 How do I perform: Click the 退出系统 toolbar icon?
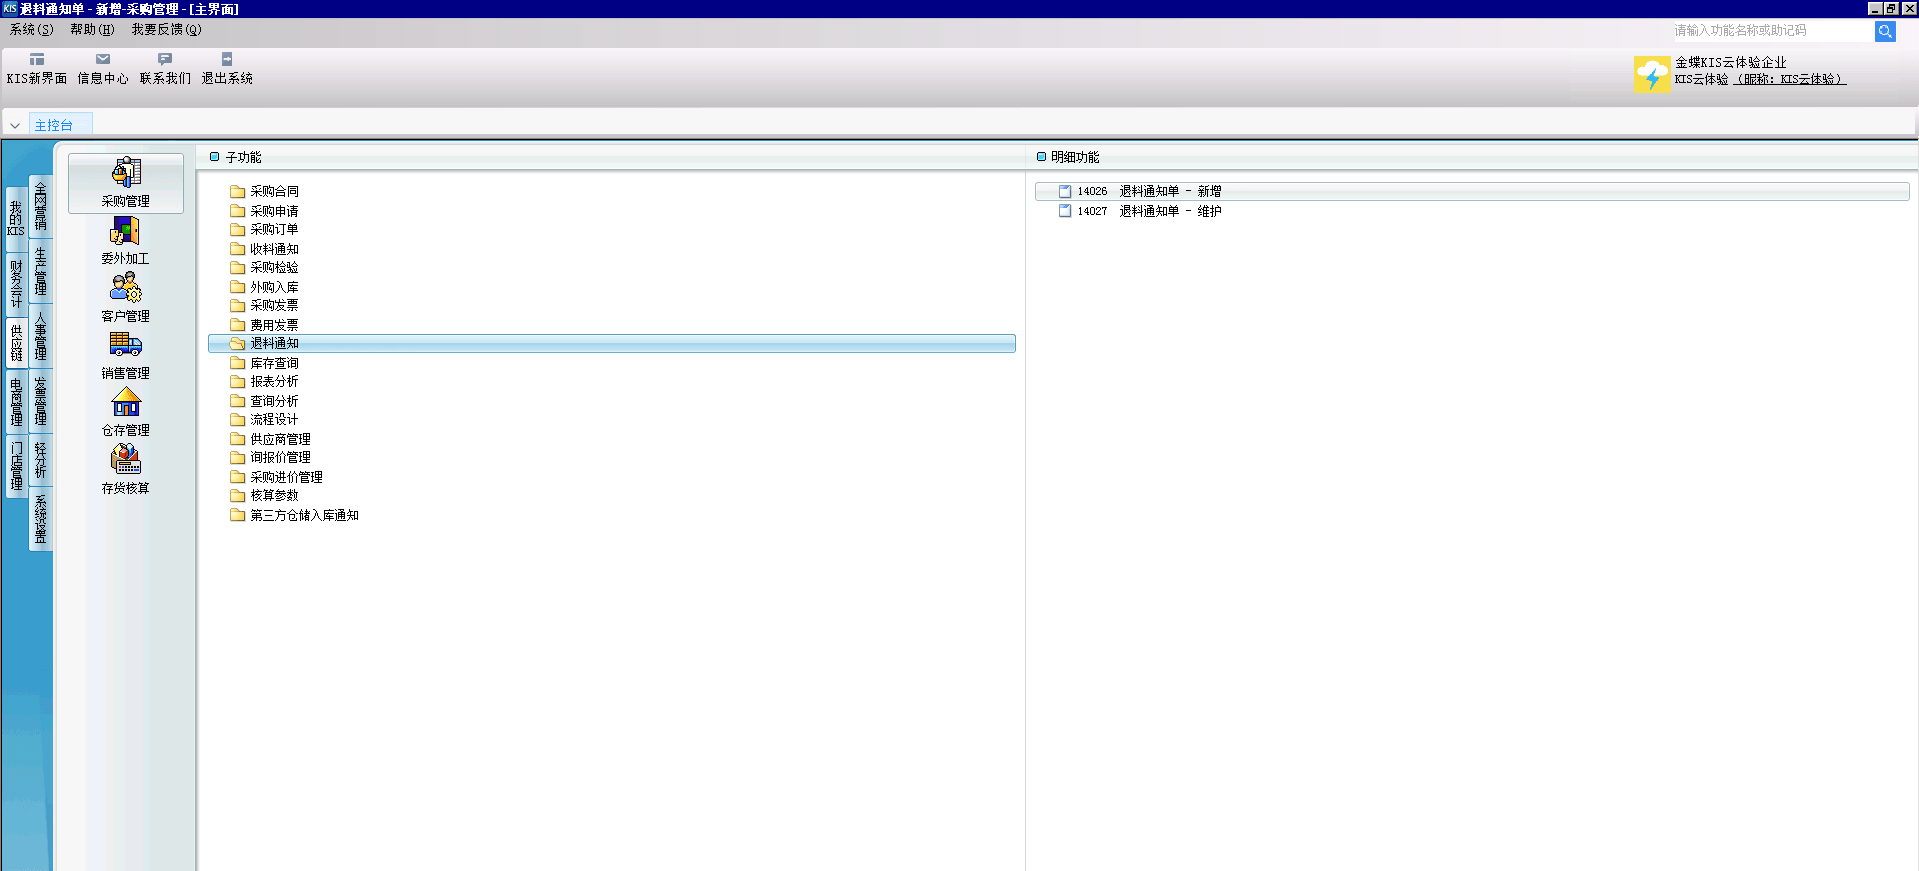point(227,60)
